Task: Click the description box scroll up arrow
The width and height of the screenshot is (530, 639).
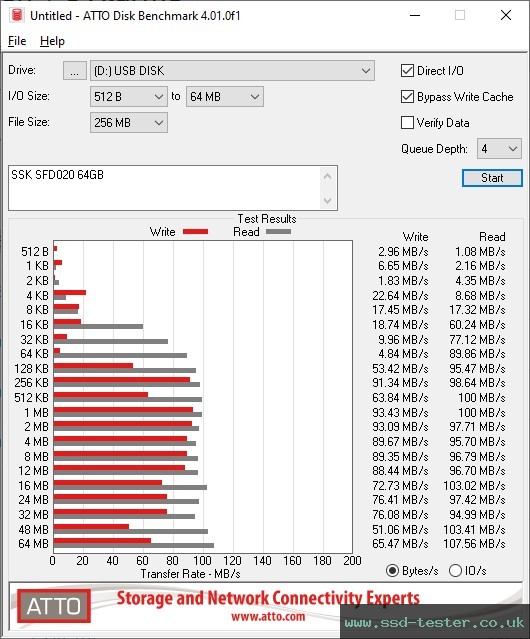Action: pyautogui.click(x=328, y=176)
